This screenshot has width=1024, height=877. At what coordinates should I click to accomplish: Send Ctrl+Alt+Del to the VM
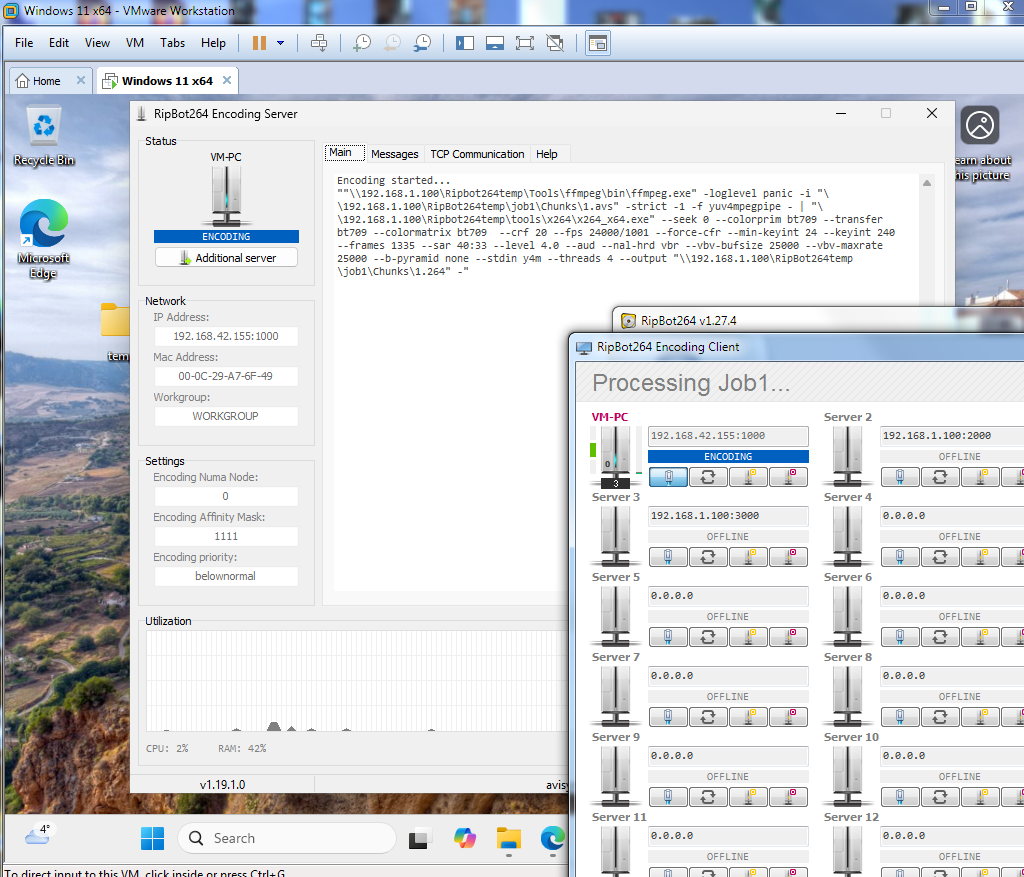click(319, 43)
